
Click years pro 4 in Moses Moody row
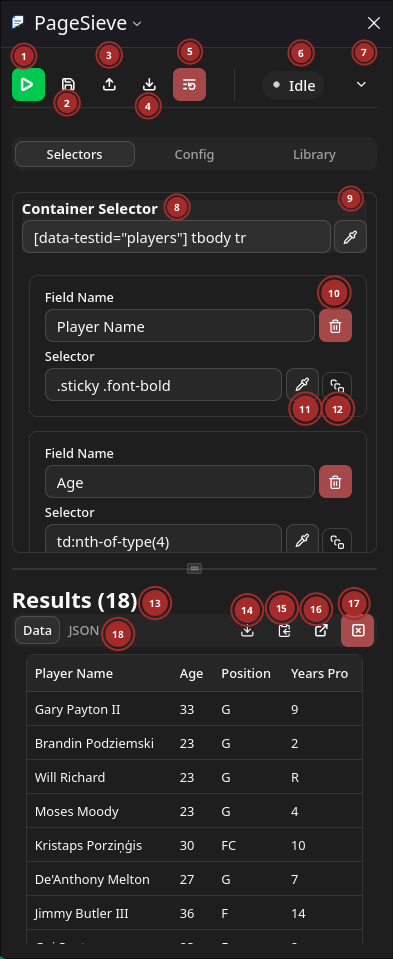point(295,812)
